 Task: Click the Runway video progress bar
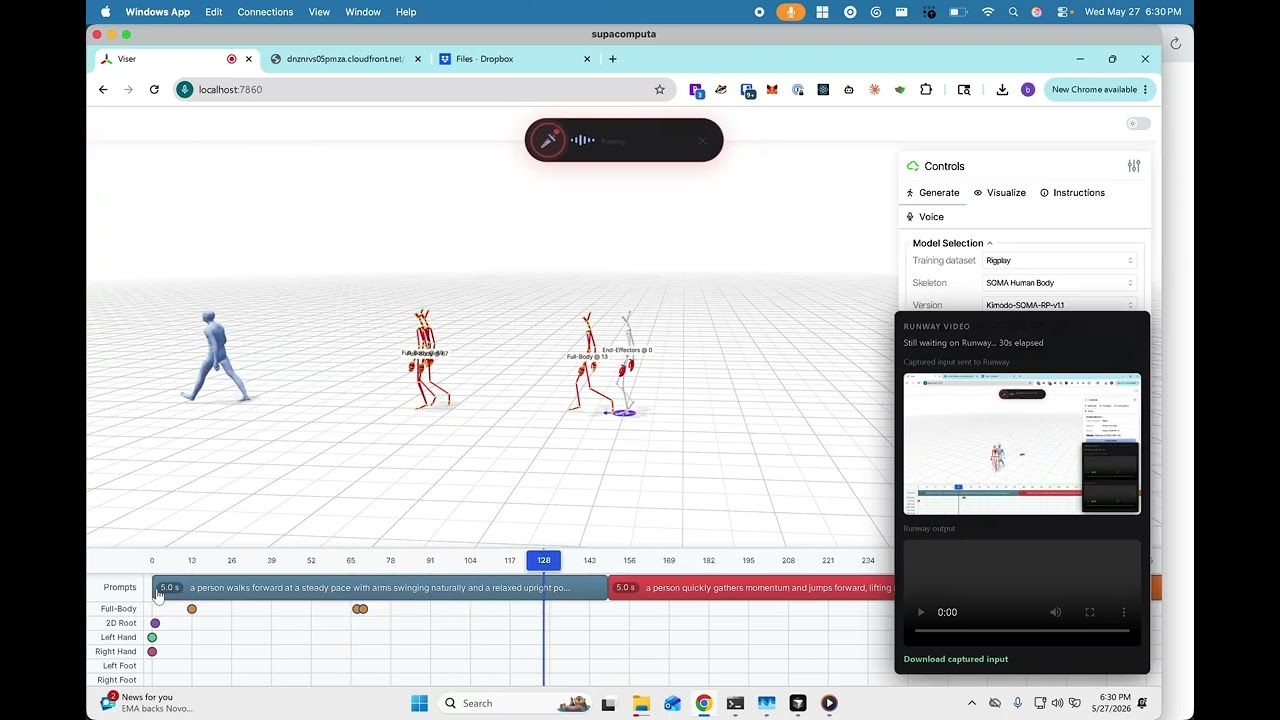pos(1022,631)
